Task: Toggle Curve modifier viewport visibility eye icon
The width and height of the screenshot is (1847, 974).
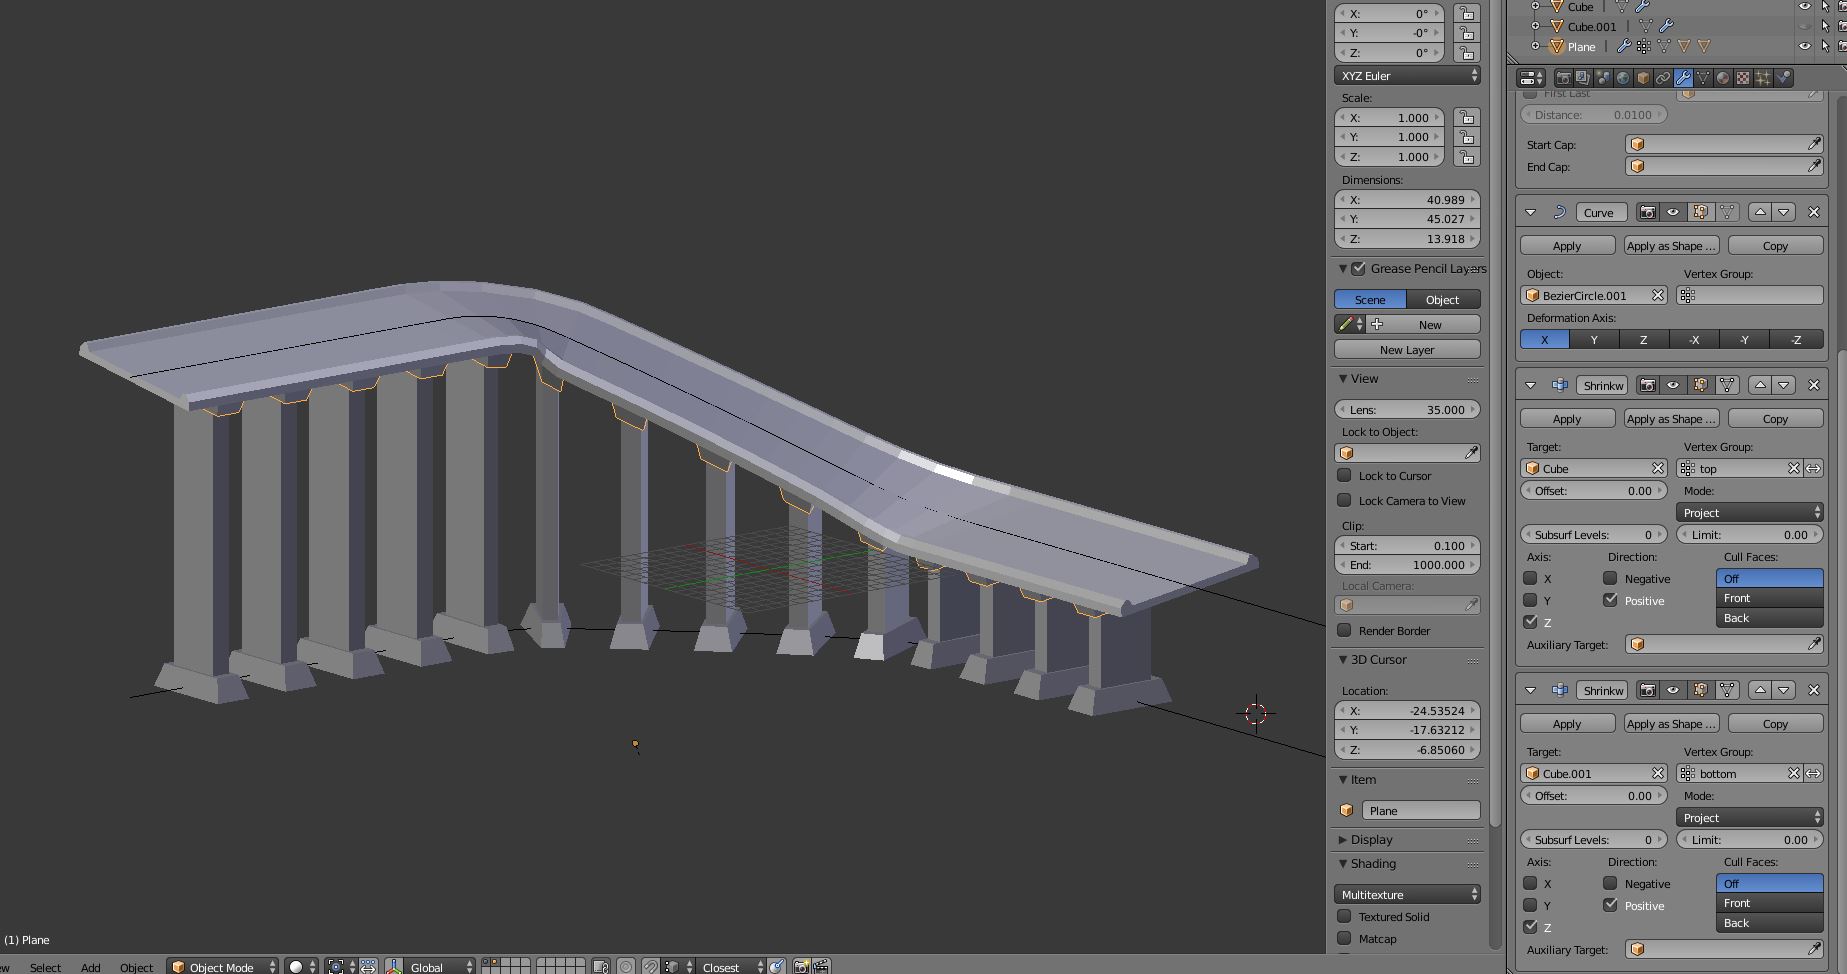Action: (1672, 212)
